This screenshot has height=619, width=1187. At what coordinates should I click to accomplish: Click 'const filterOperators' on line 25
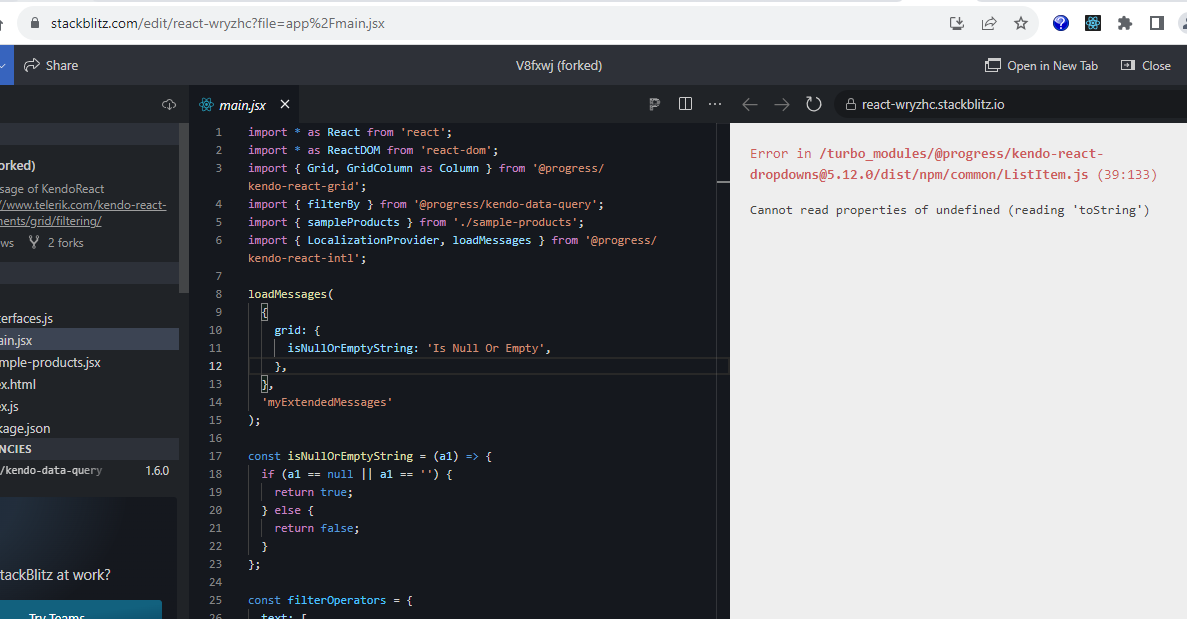tap(316, 600)
